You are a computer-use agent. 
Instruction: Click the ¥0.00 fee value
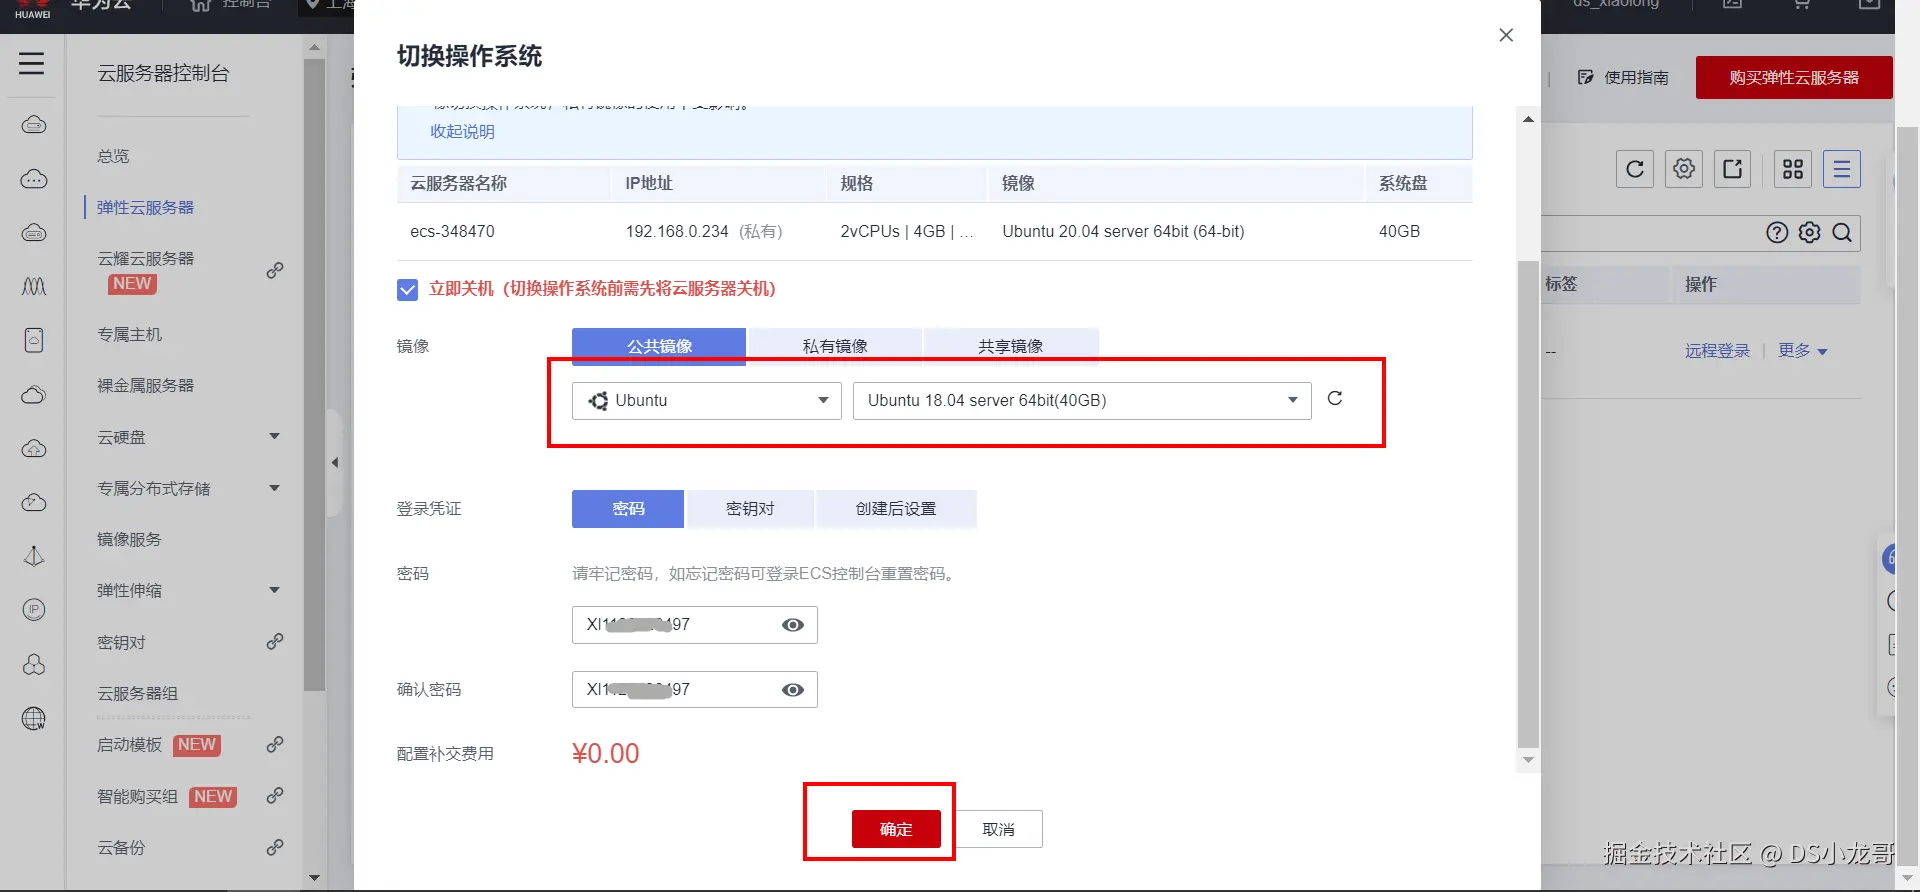point(605,753)
